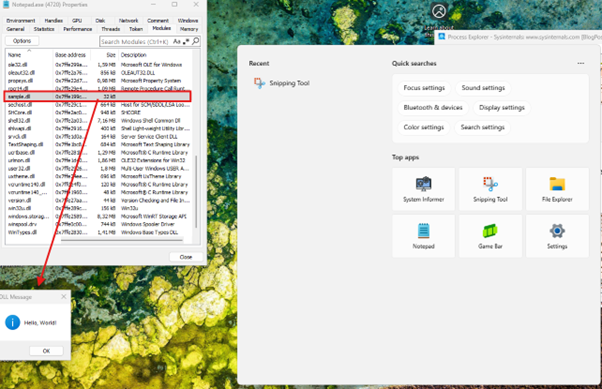Click OK in the DLL Message box
Viewport: 602px width, 389px height.
46,351
